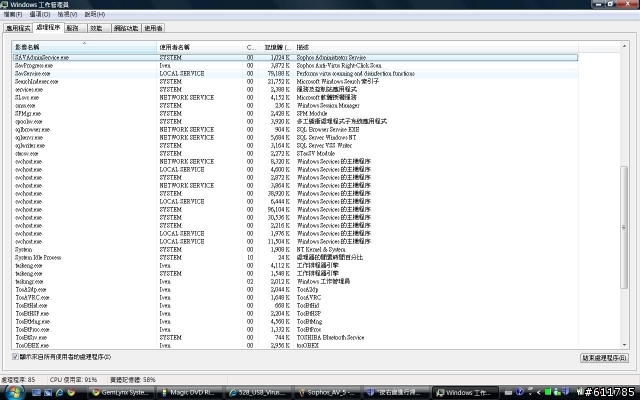Screen dimensions: 640x400
Task: Click the Show Desktop quick launch icon
Action: tap(36, 393)
